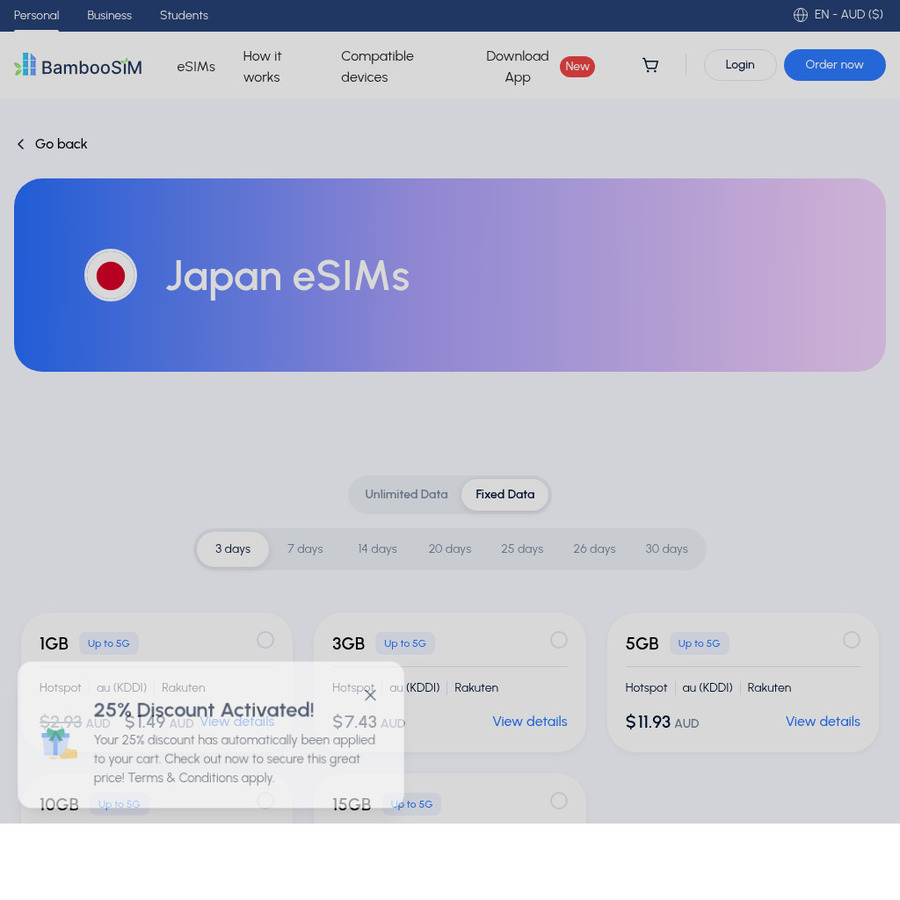
Task: View details of the 5GB plan
Action: 823,721
